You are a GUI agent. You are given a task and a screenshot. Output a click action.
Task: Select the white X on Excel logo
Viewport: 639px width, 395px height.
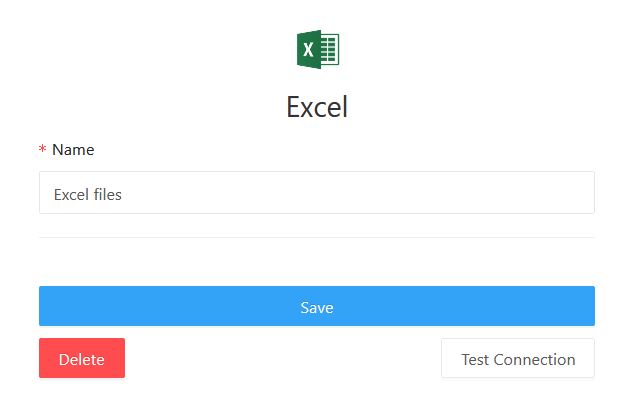[x=308, y=50]
